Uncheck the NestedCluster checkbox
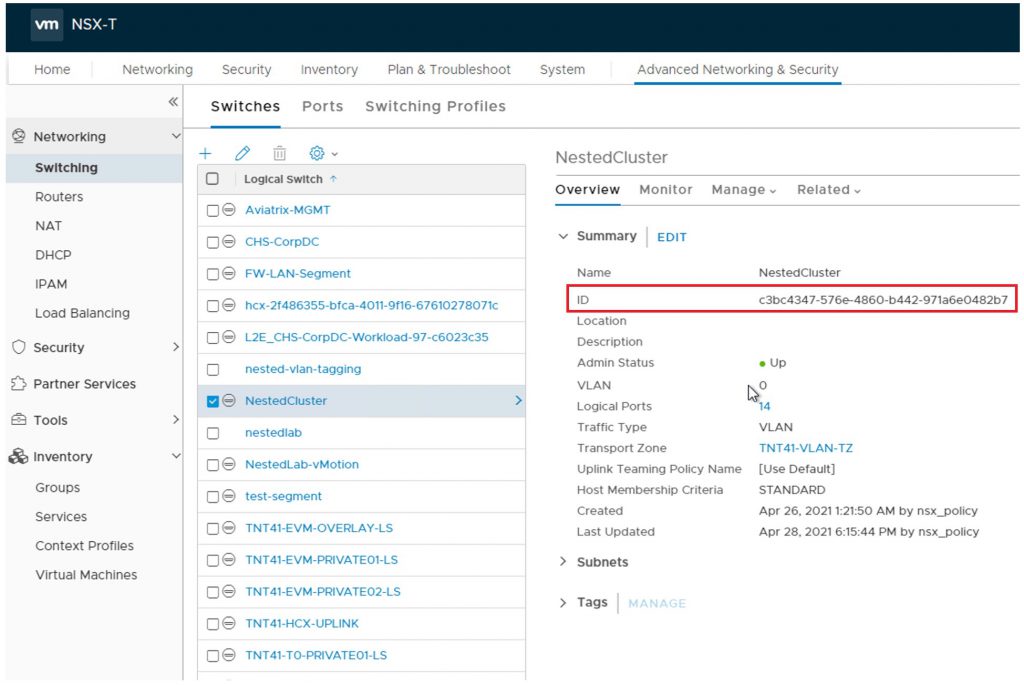Screen dimensions: 1024x685 tap(212, 401)
